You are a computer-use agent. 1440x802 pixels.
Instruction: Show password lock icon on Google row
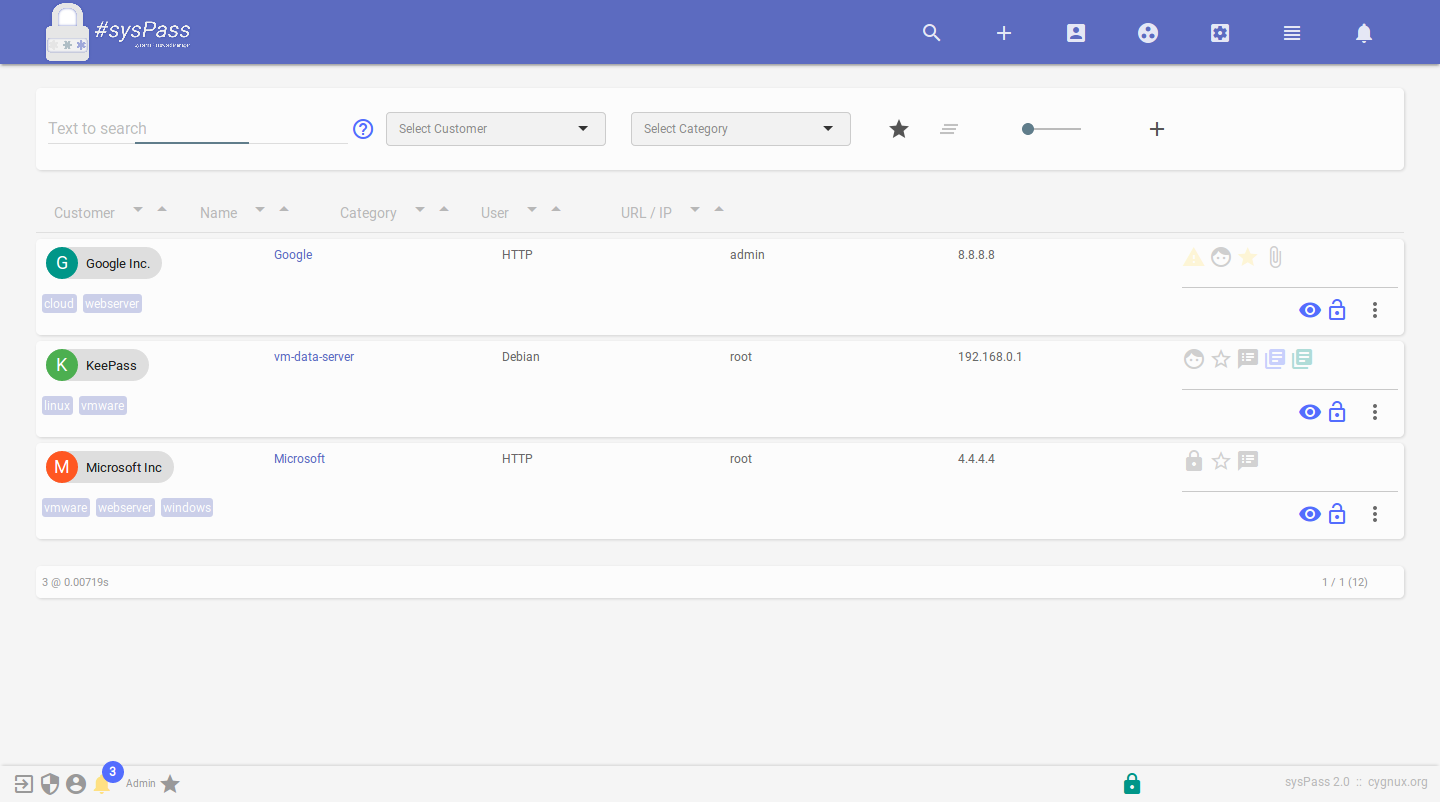pos(1337,310)
